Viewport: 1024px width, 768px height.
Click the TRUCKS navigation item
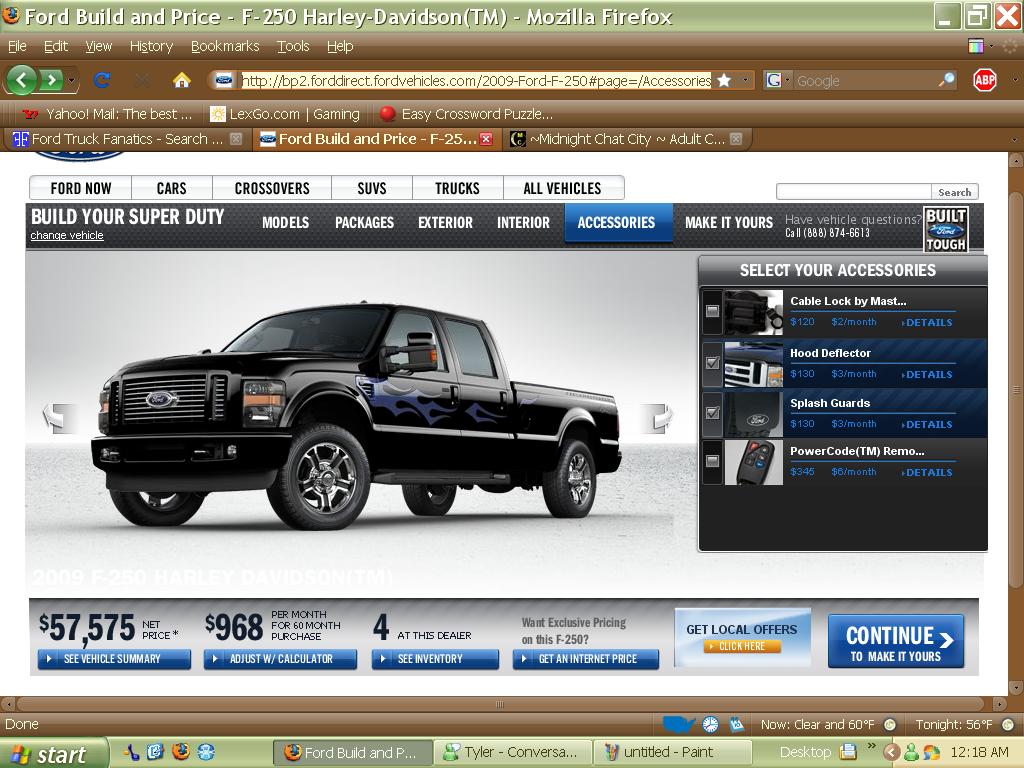457,188
